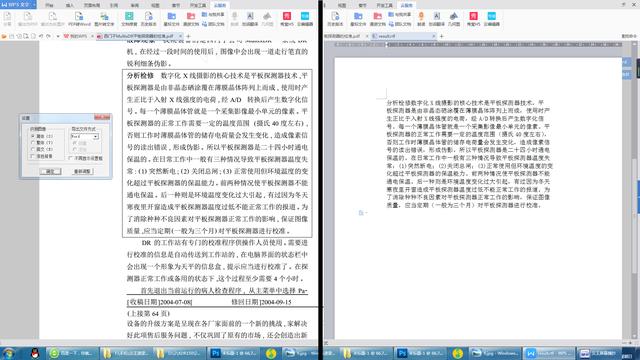Click the team documents item in left ribbon
The height and width of the screenshot is (360, 640).
coord(213,24)
